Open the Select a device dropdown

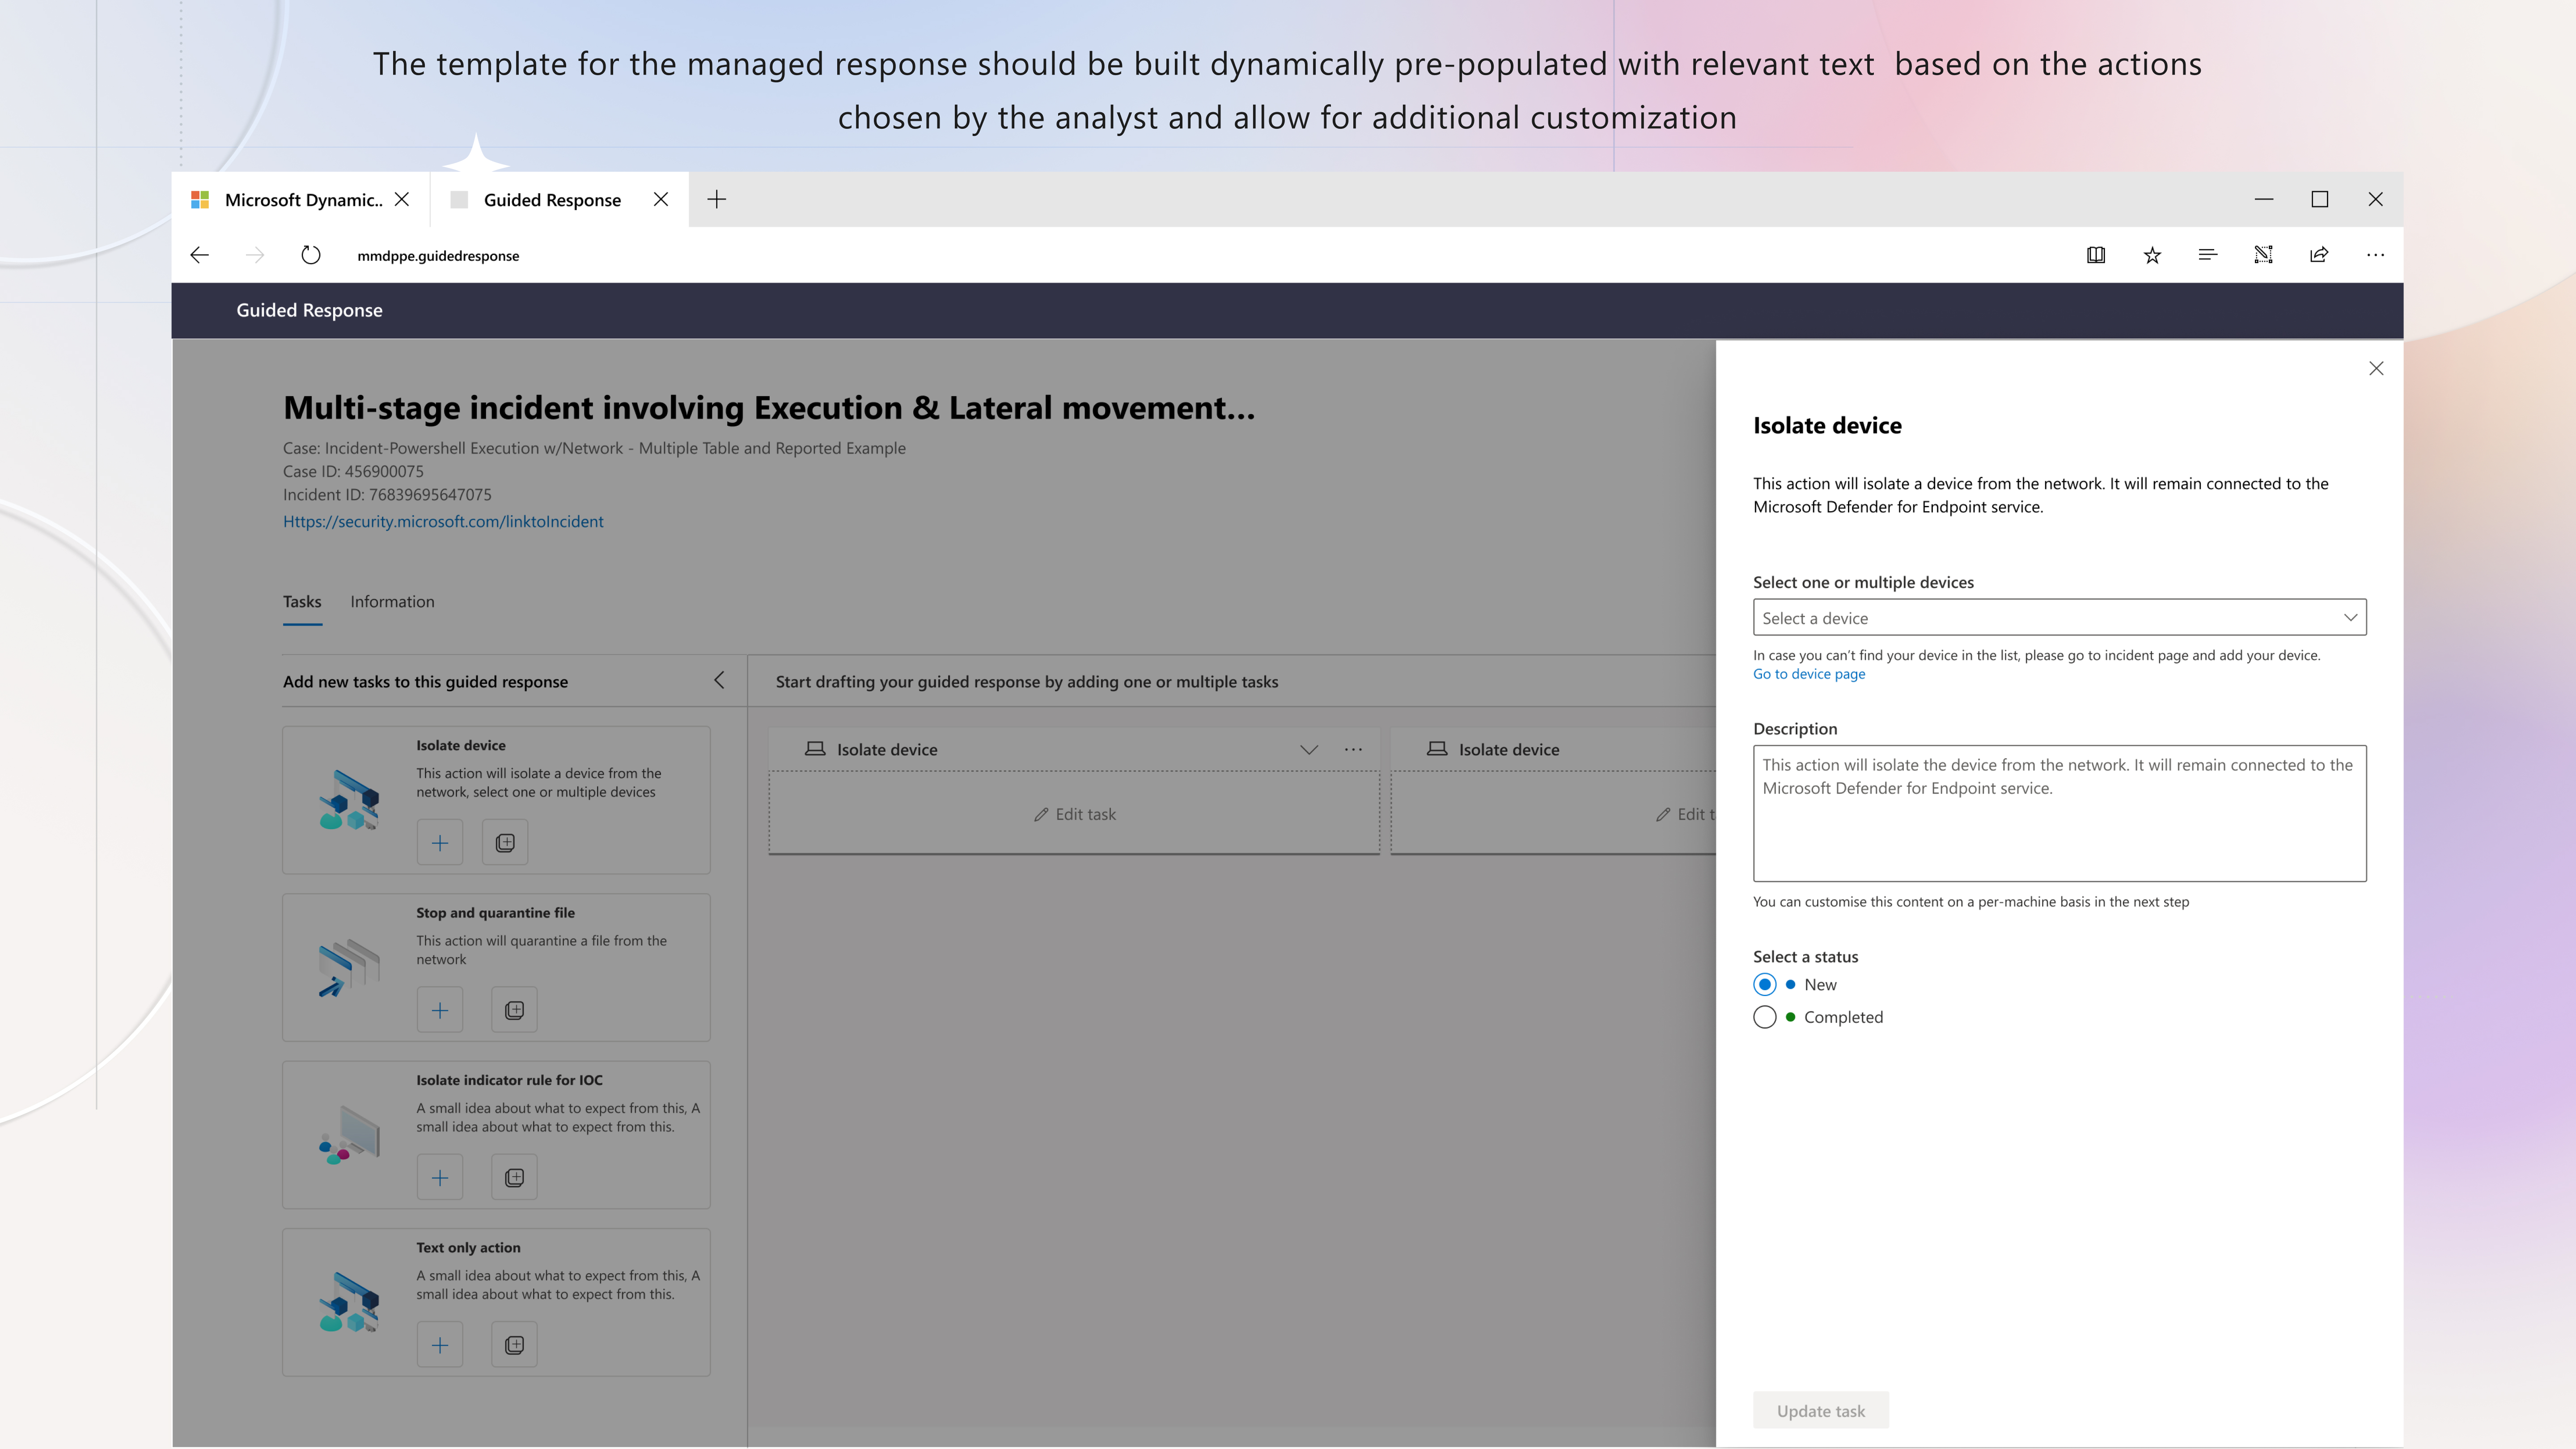2059,617
